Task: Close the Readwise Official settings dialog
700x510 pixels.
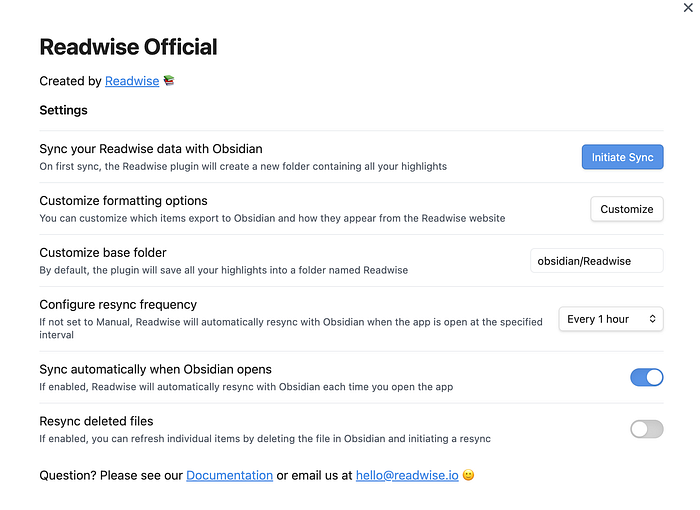Action: click(x=688, y=8)
